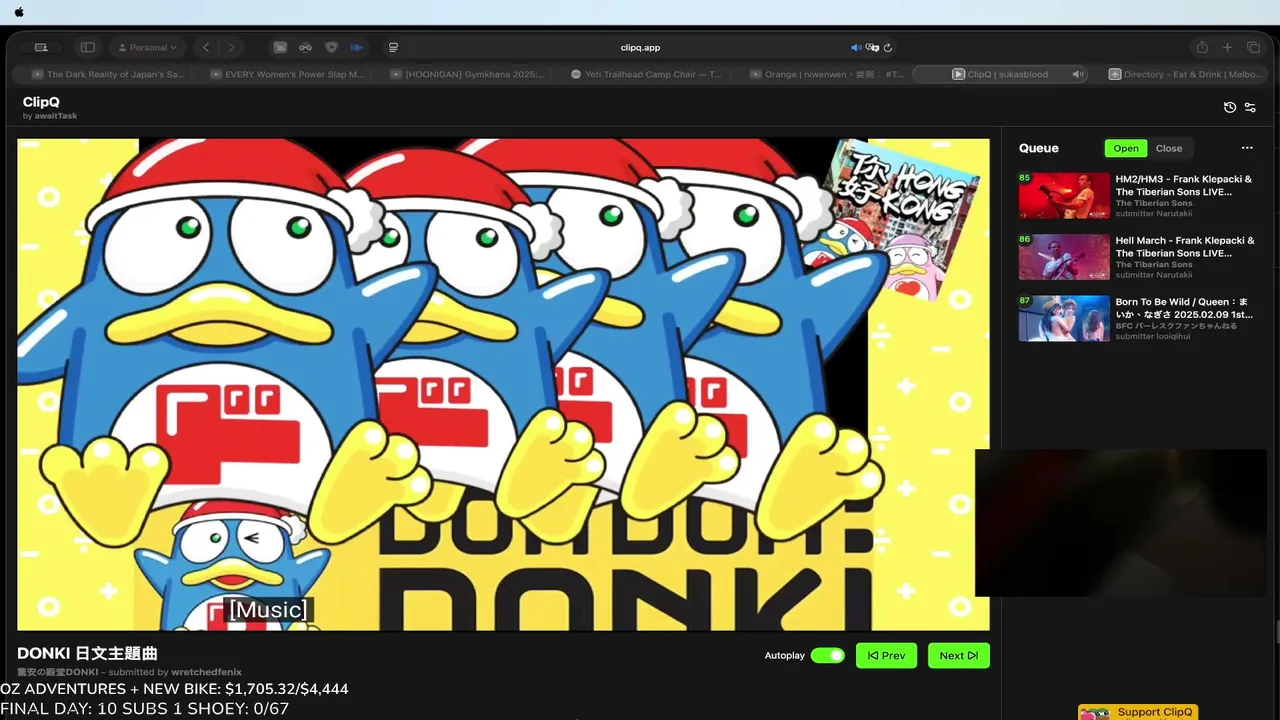This screenshot has height=720, width=1280.
Task: Switch to 'Directory - Eat & Drink' tab
Action: 1184,74
